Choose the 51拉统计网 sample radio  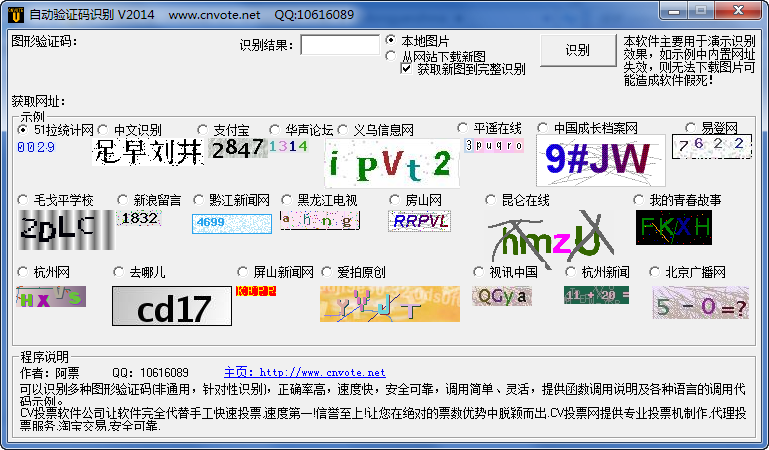pyautogui.click(x=24, y=129)
